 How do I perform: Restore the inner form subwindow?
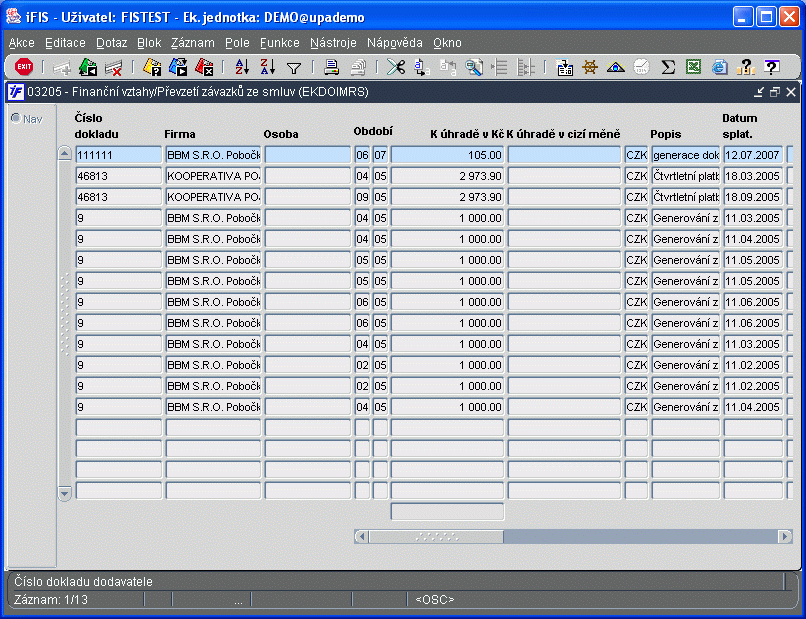click(775, 92)
